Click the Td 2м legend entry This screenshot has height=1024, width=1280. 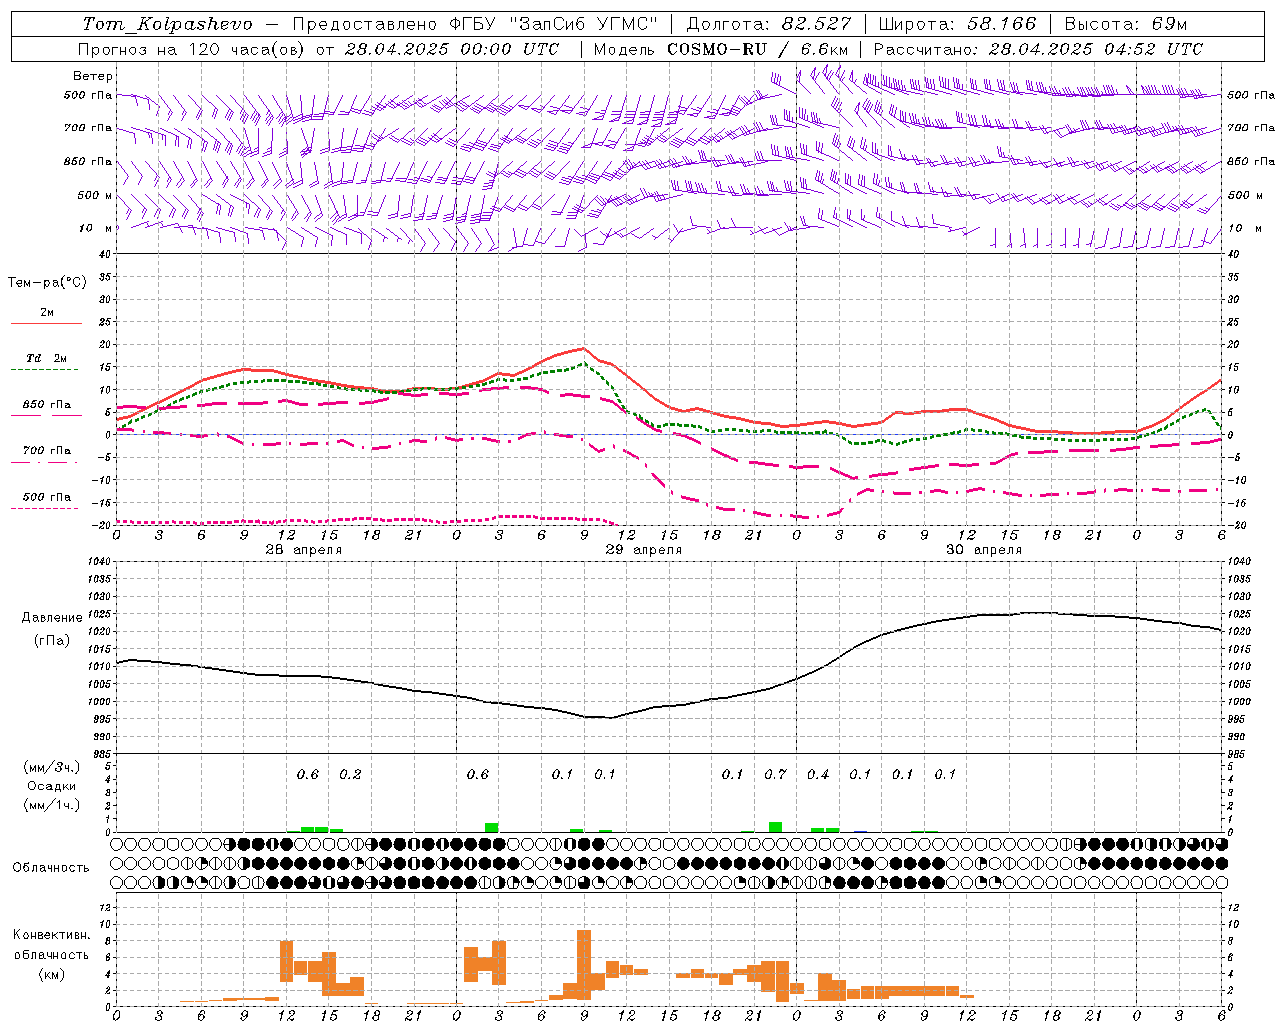[x=47, y=358]
